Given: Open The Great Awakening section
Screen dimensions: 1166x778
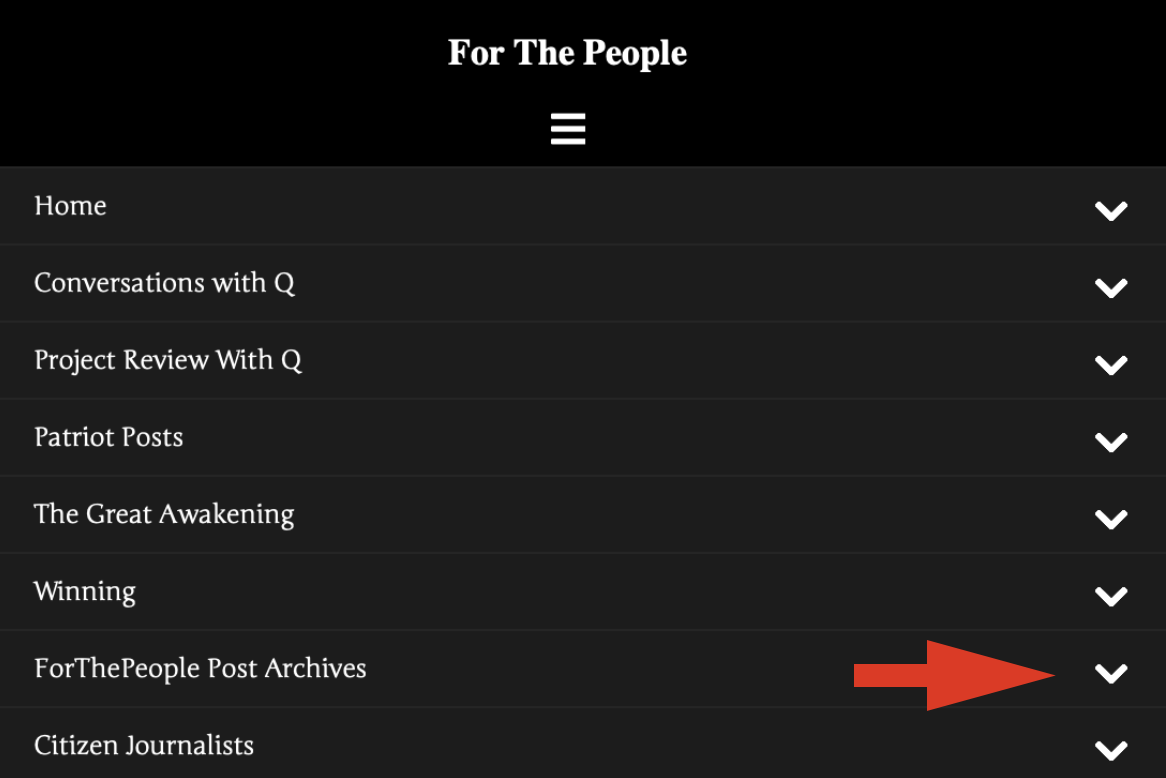Looking at the screenshot, I should click(x=164, y=515).
